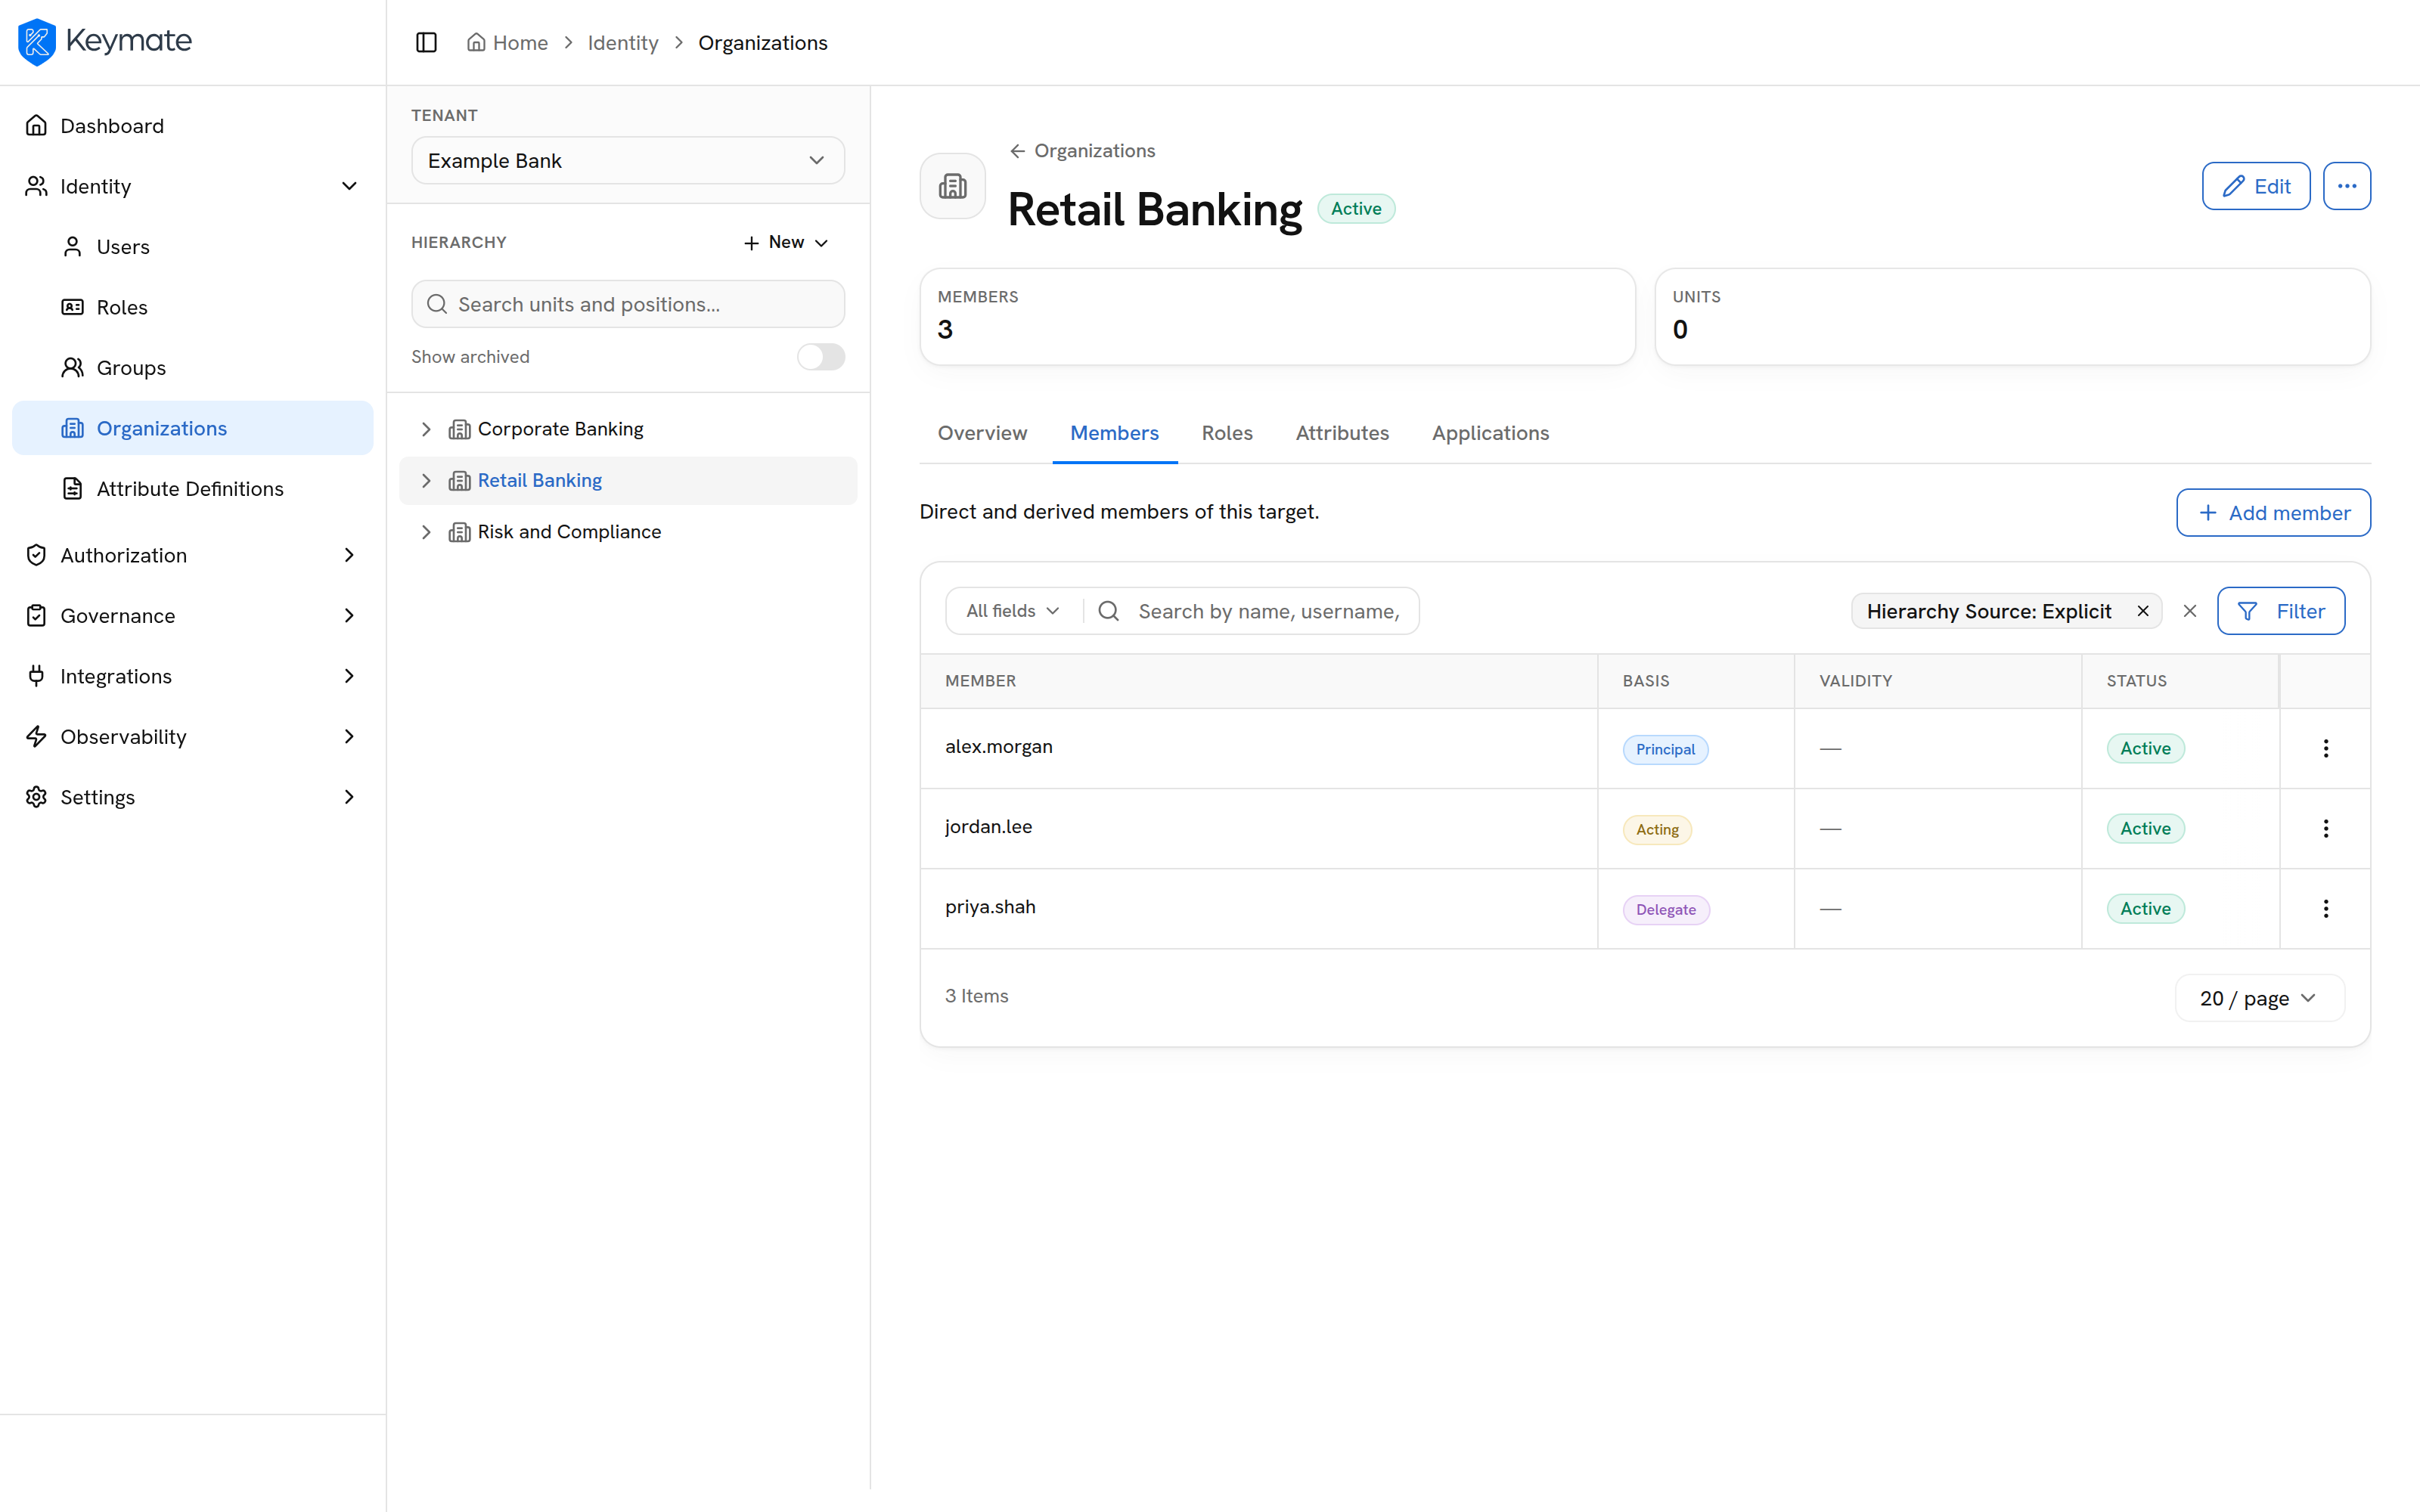The image size is (2420, 1512).
Task: Switch to the Roles tab
Action: click(1227, 433)
